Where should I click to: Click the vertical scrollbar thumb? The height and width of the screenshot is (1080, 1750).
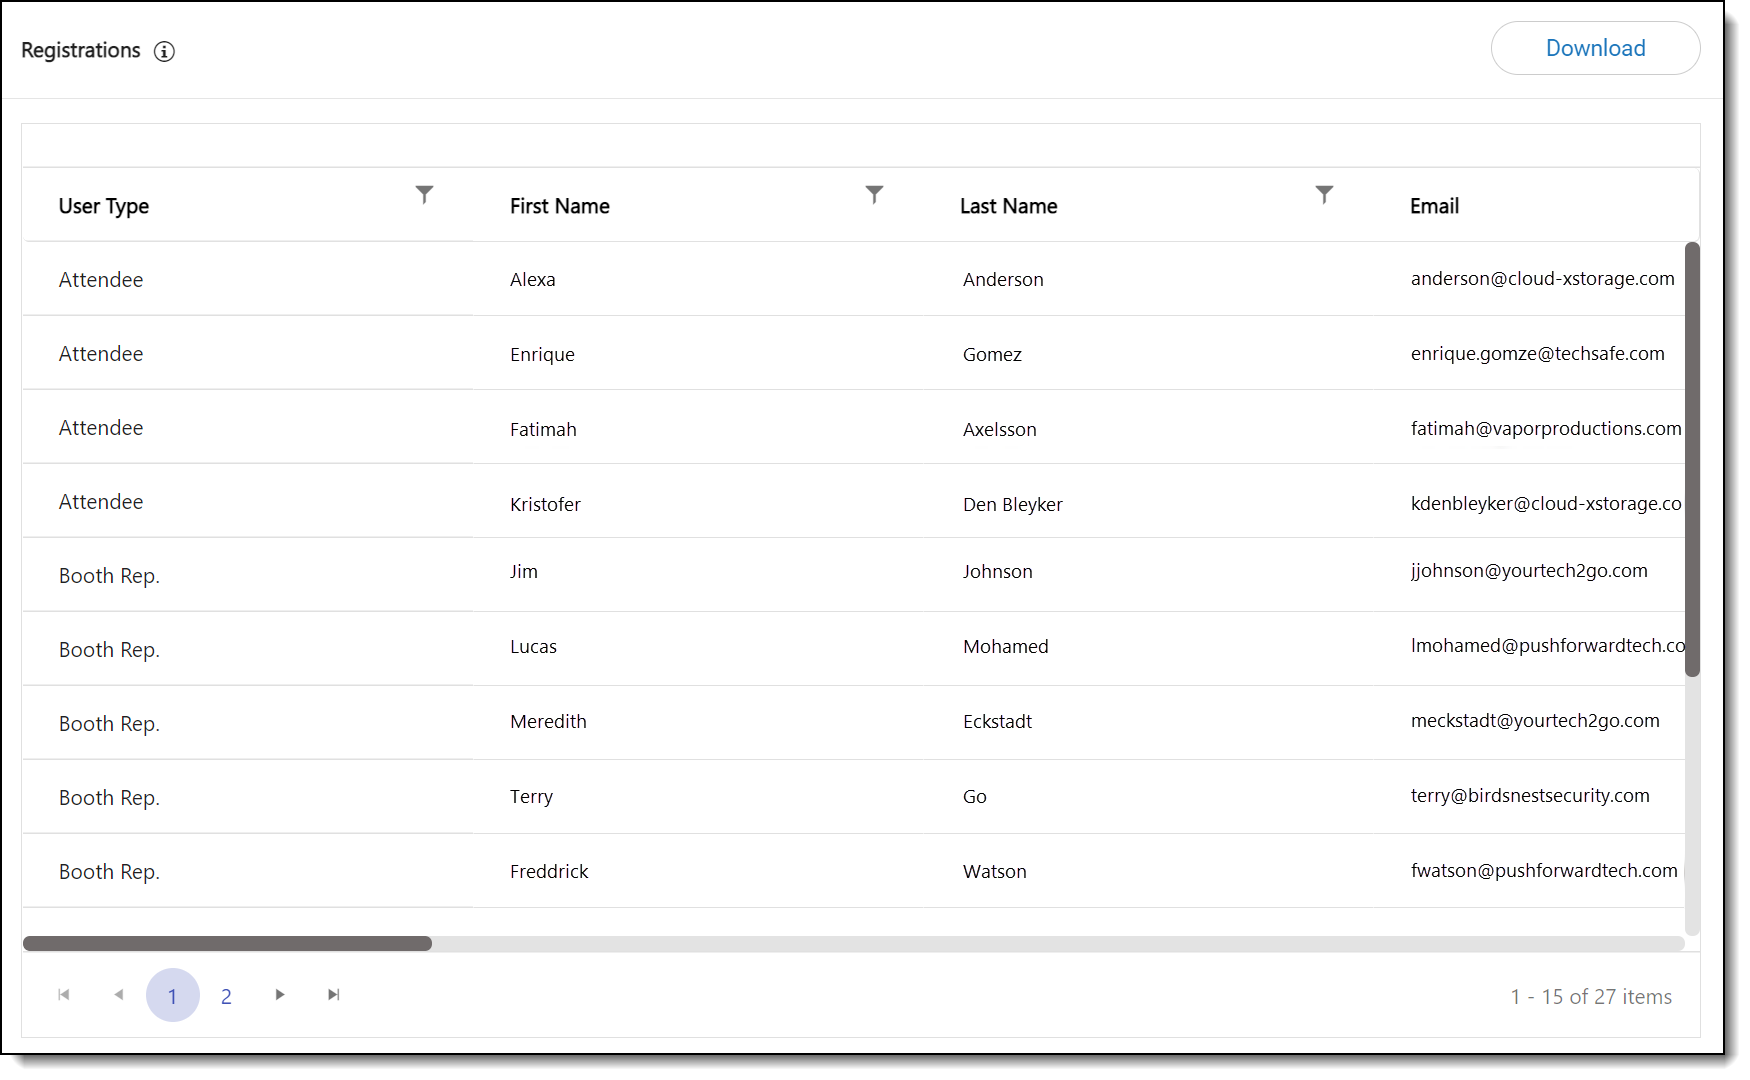click(x=1692, y=458)
